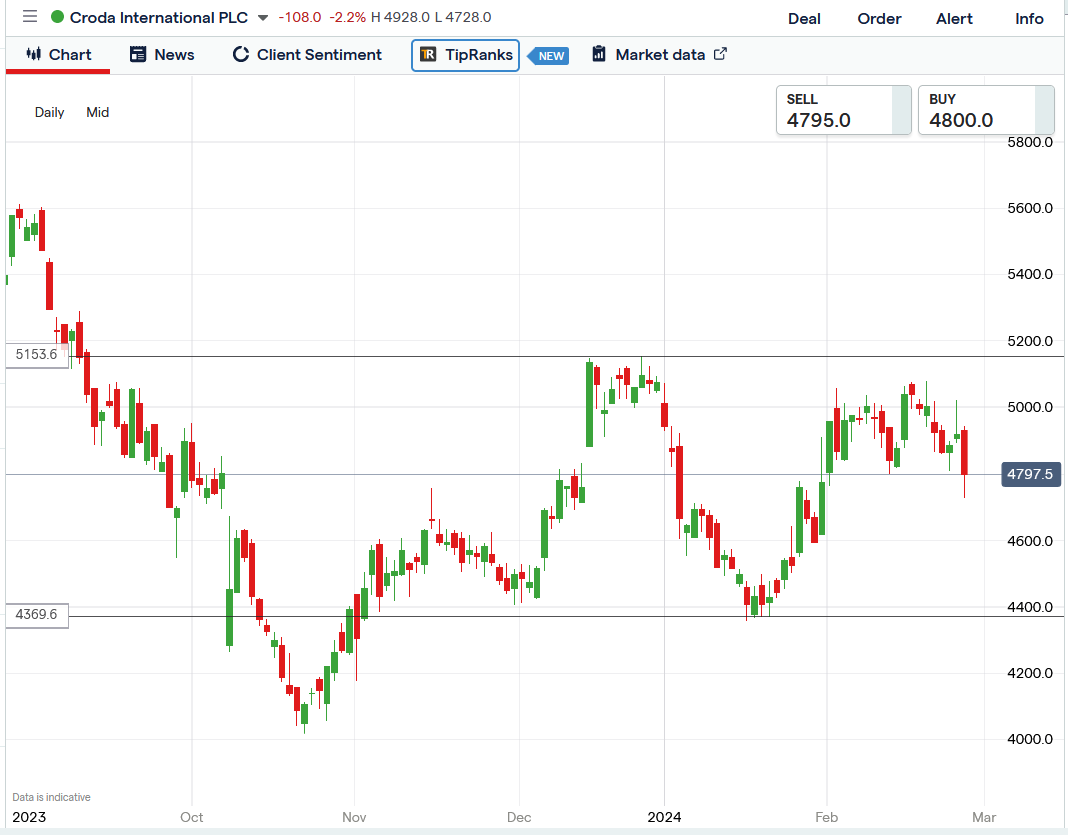Click the Mar date axis label
The width and height of the screenshot is (1068, 835).
click(x=984, y=817)
